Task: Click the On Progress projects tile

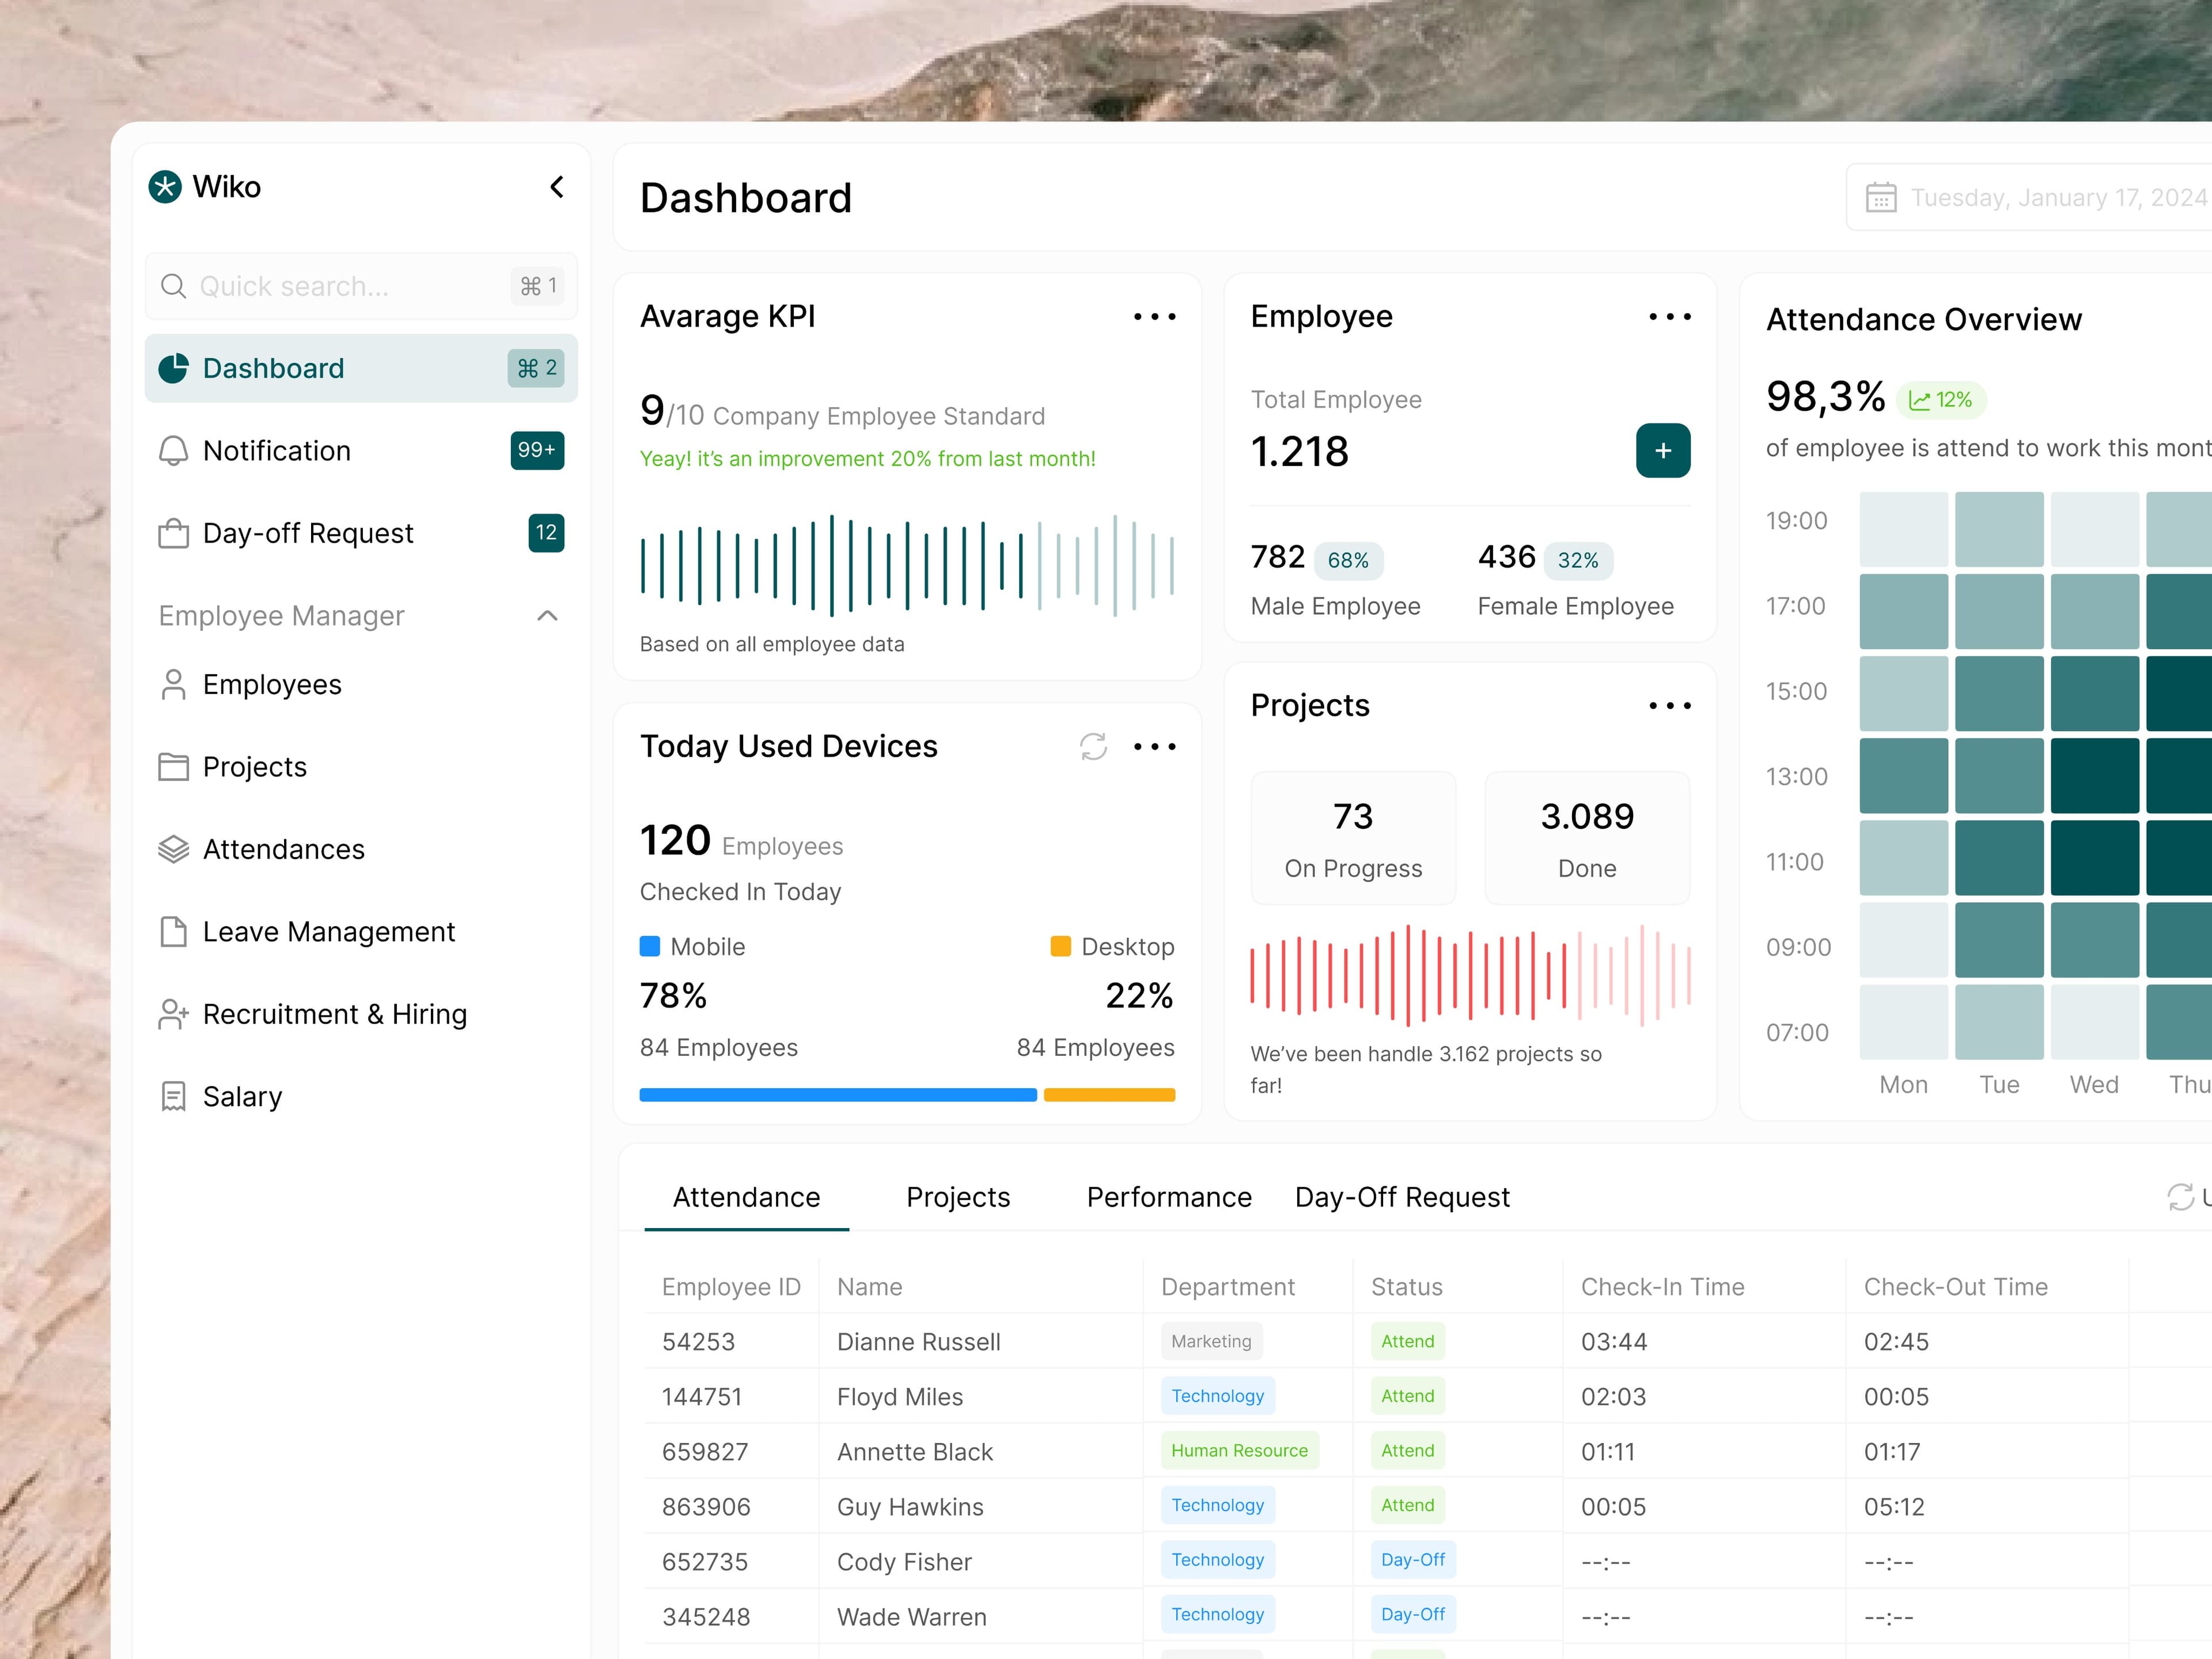Action: [x=1353, y=838]
